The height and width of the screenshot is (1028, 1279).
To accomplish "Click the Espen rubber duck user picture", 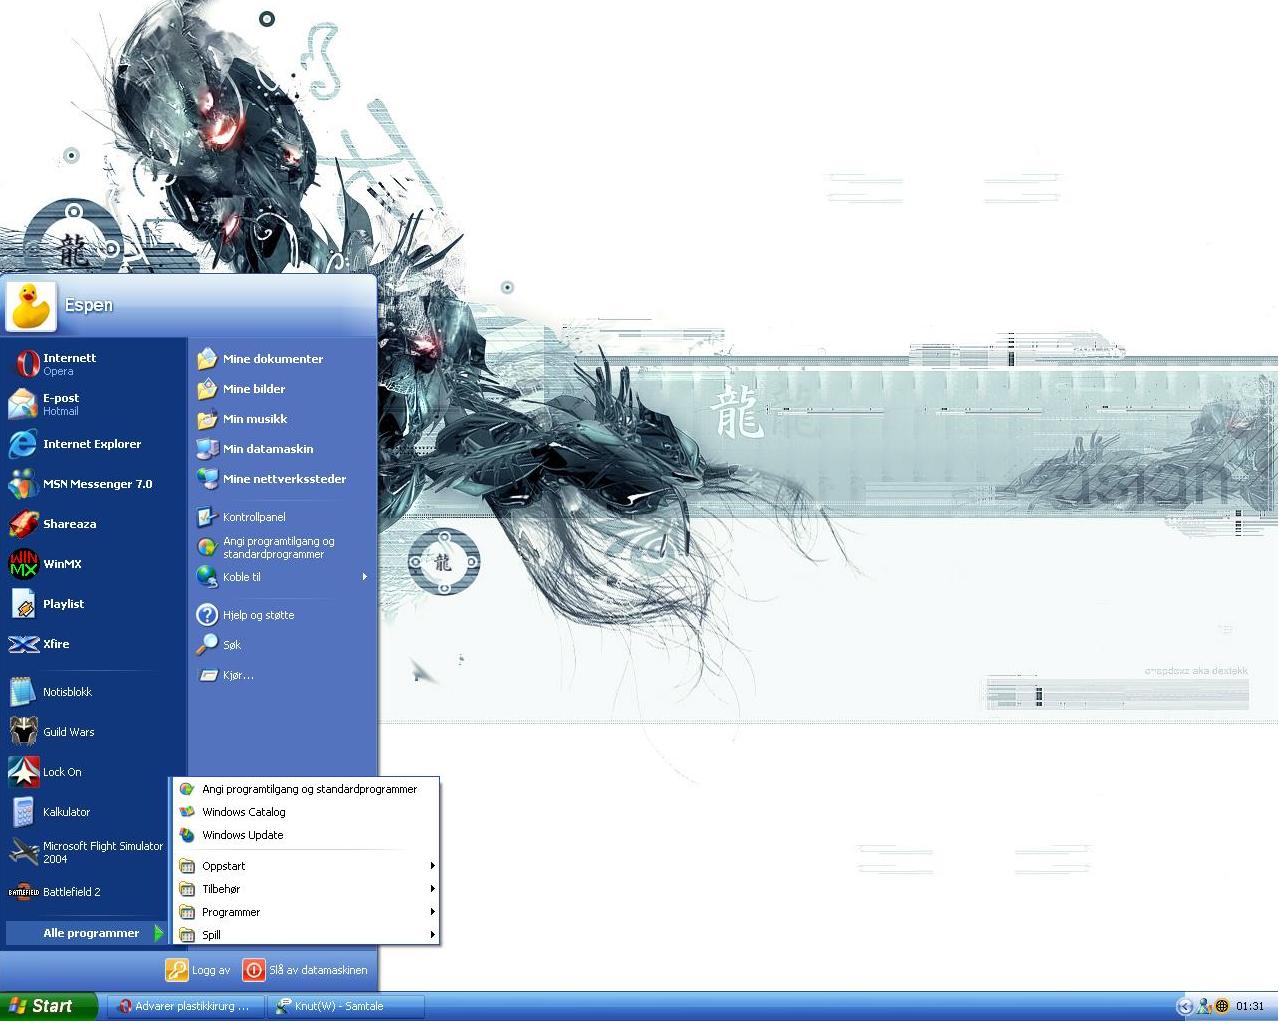I will click(x=31, y=305).
